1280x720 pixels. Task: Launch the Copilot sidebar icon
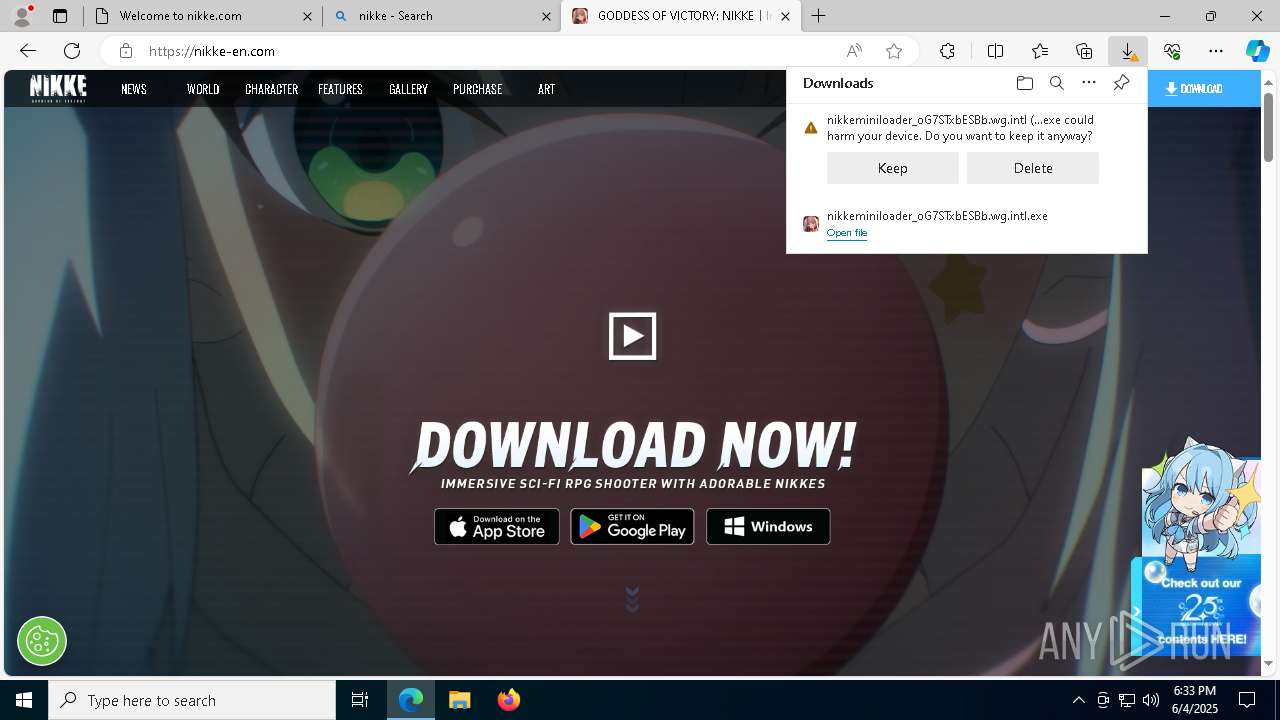point(1257,51)
